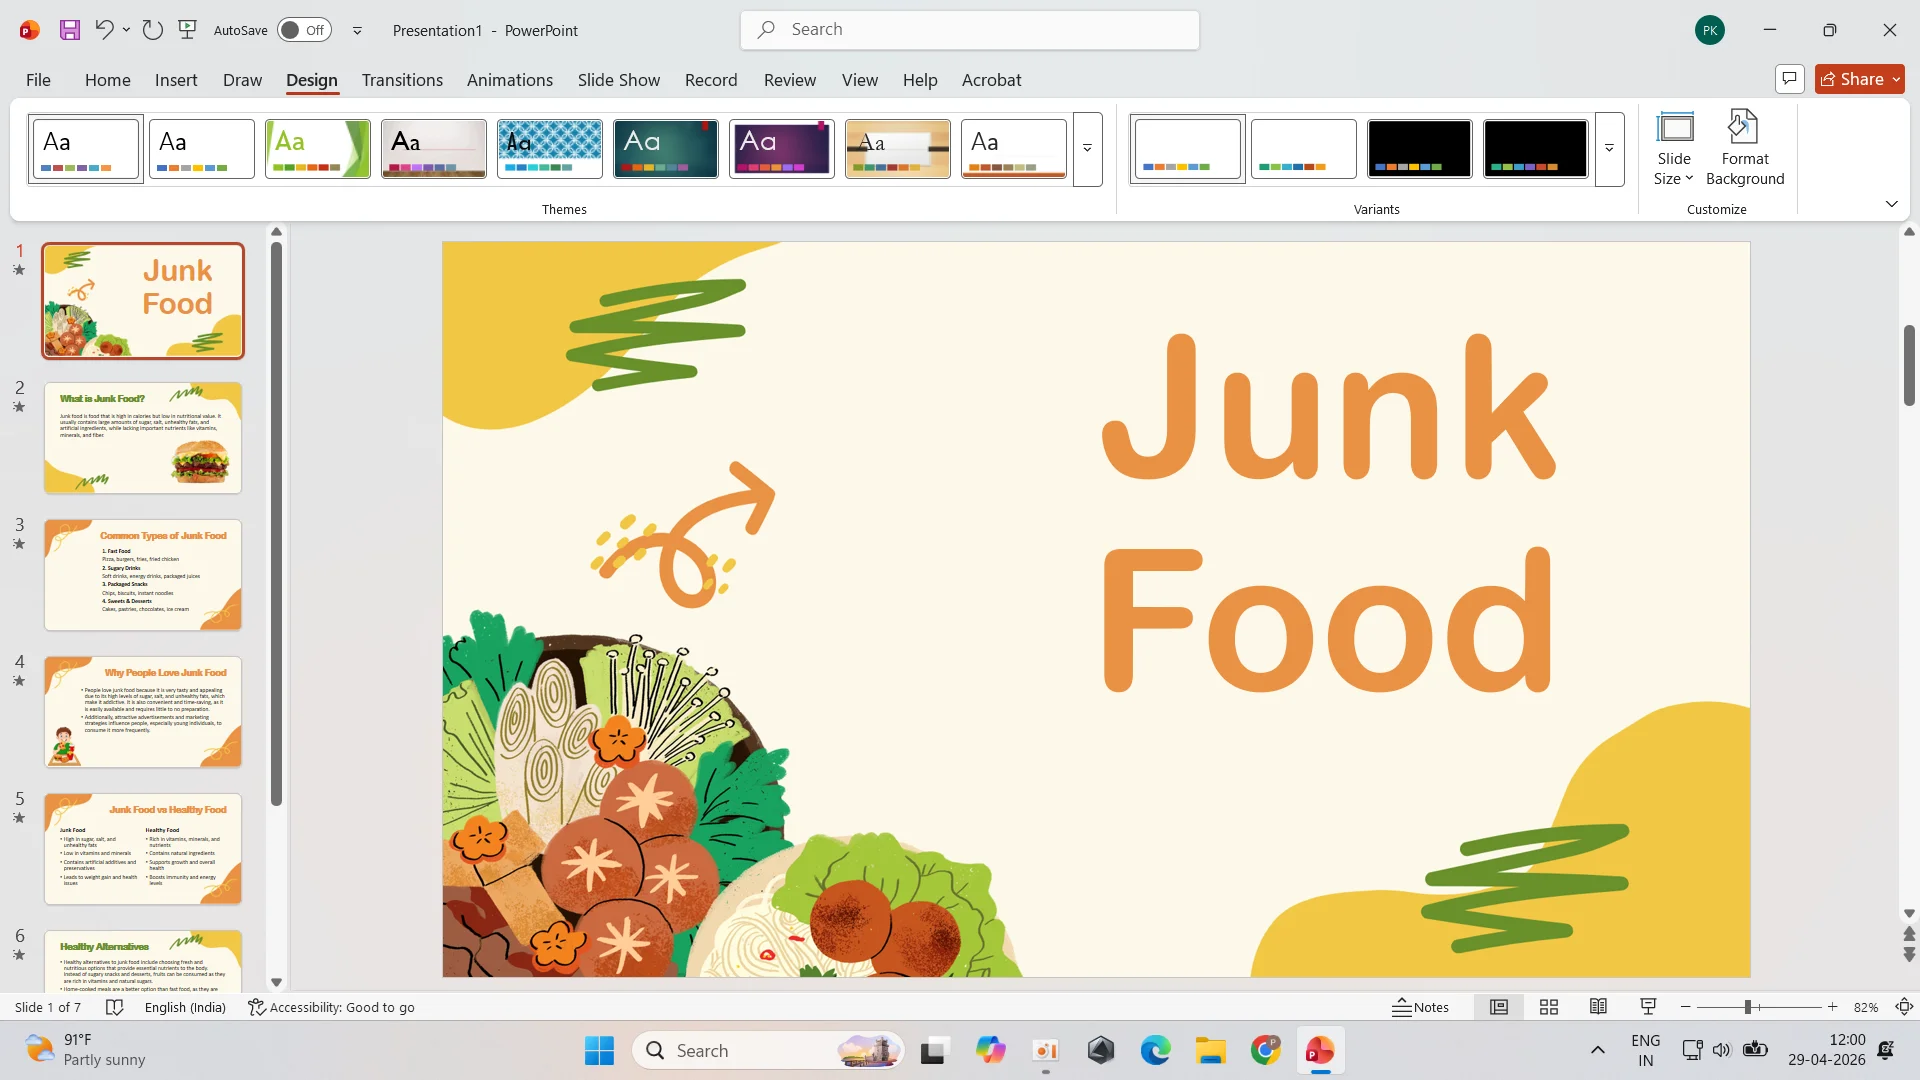Open the Transitions tab
Viewport: 1920px width, 1080px height.
coord(402,80)
